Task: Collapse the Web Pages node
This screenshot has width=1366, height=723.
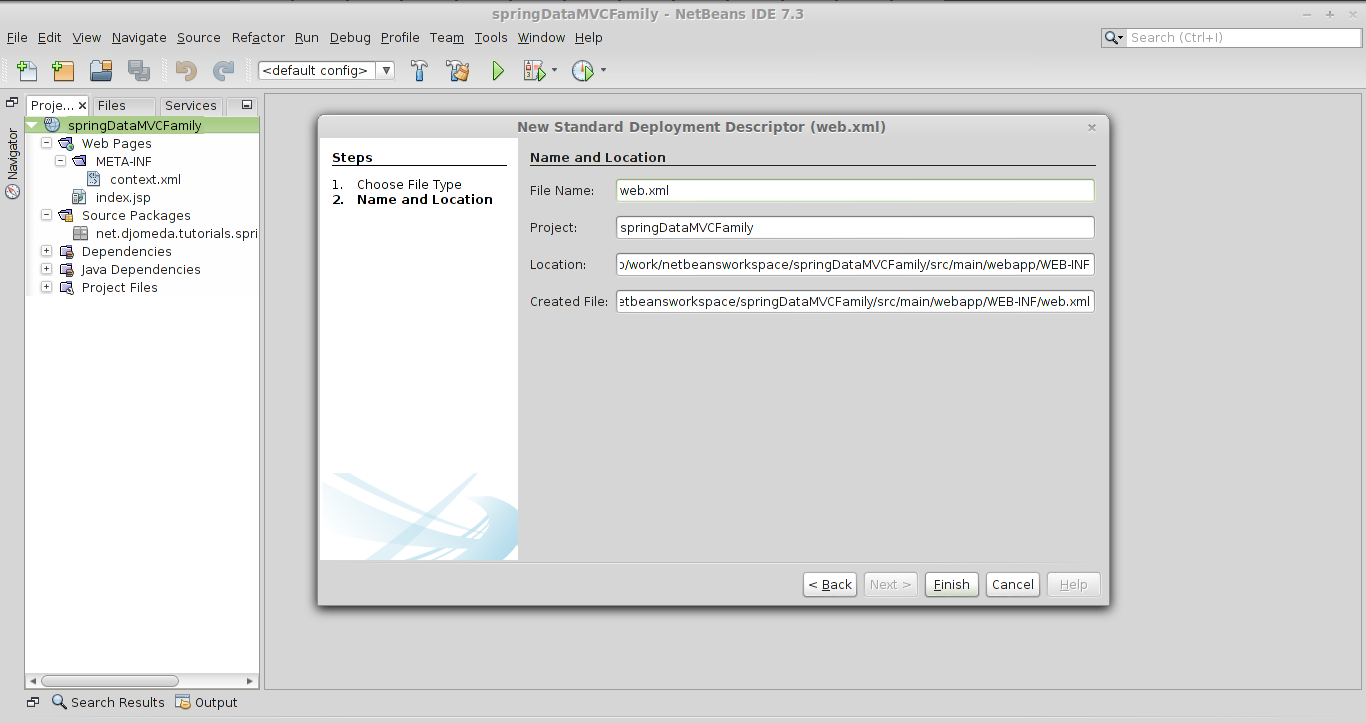Action: coord(46,143)
